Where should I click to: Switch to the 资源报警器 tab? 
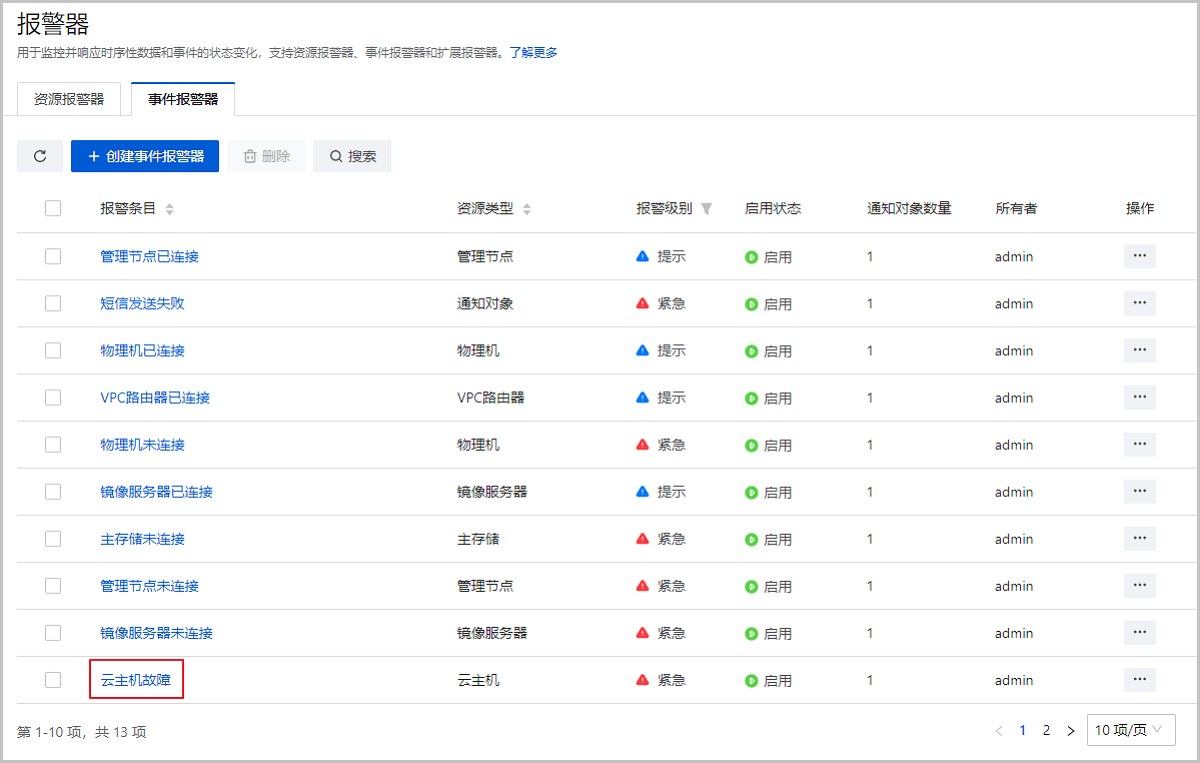(69, 99)
